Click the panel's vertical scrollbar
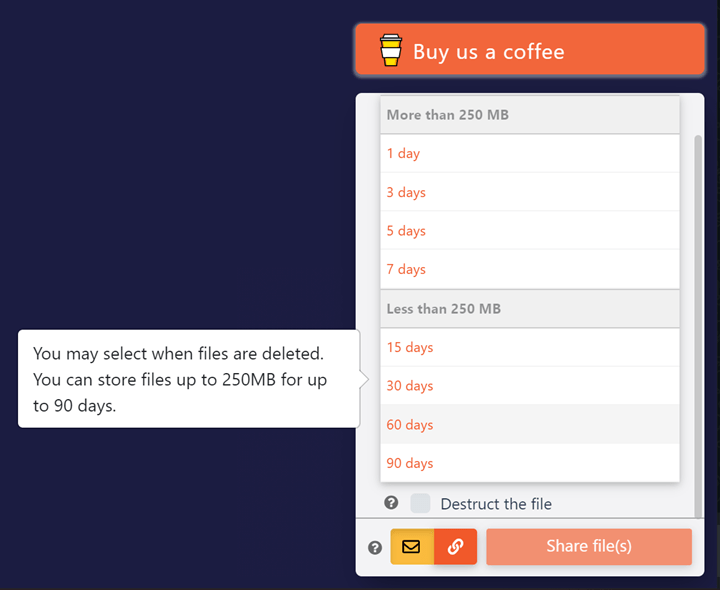Viewport: 720px width, 590px height. click(698, 326)
